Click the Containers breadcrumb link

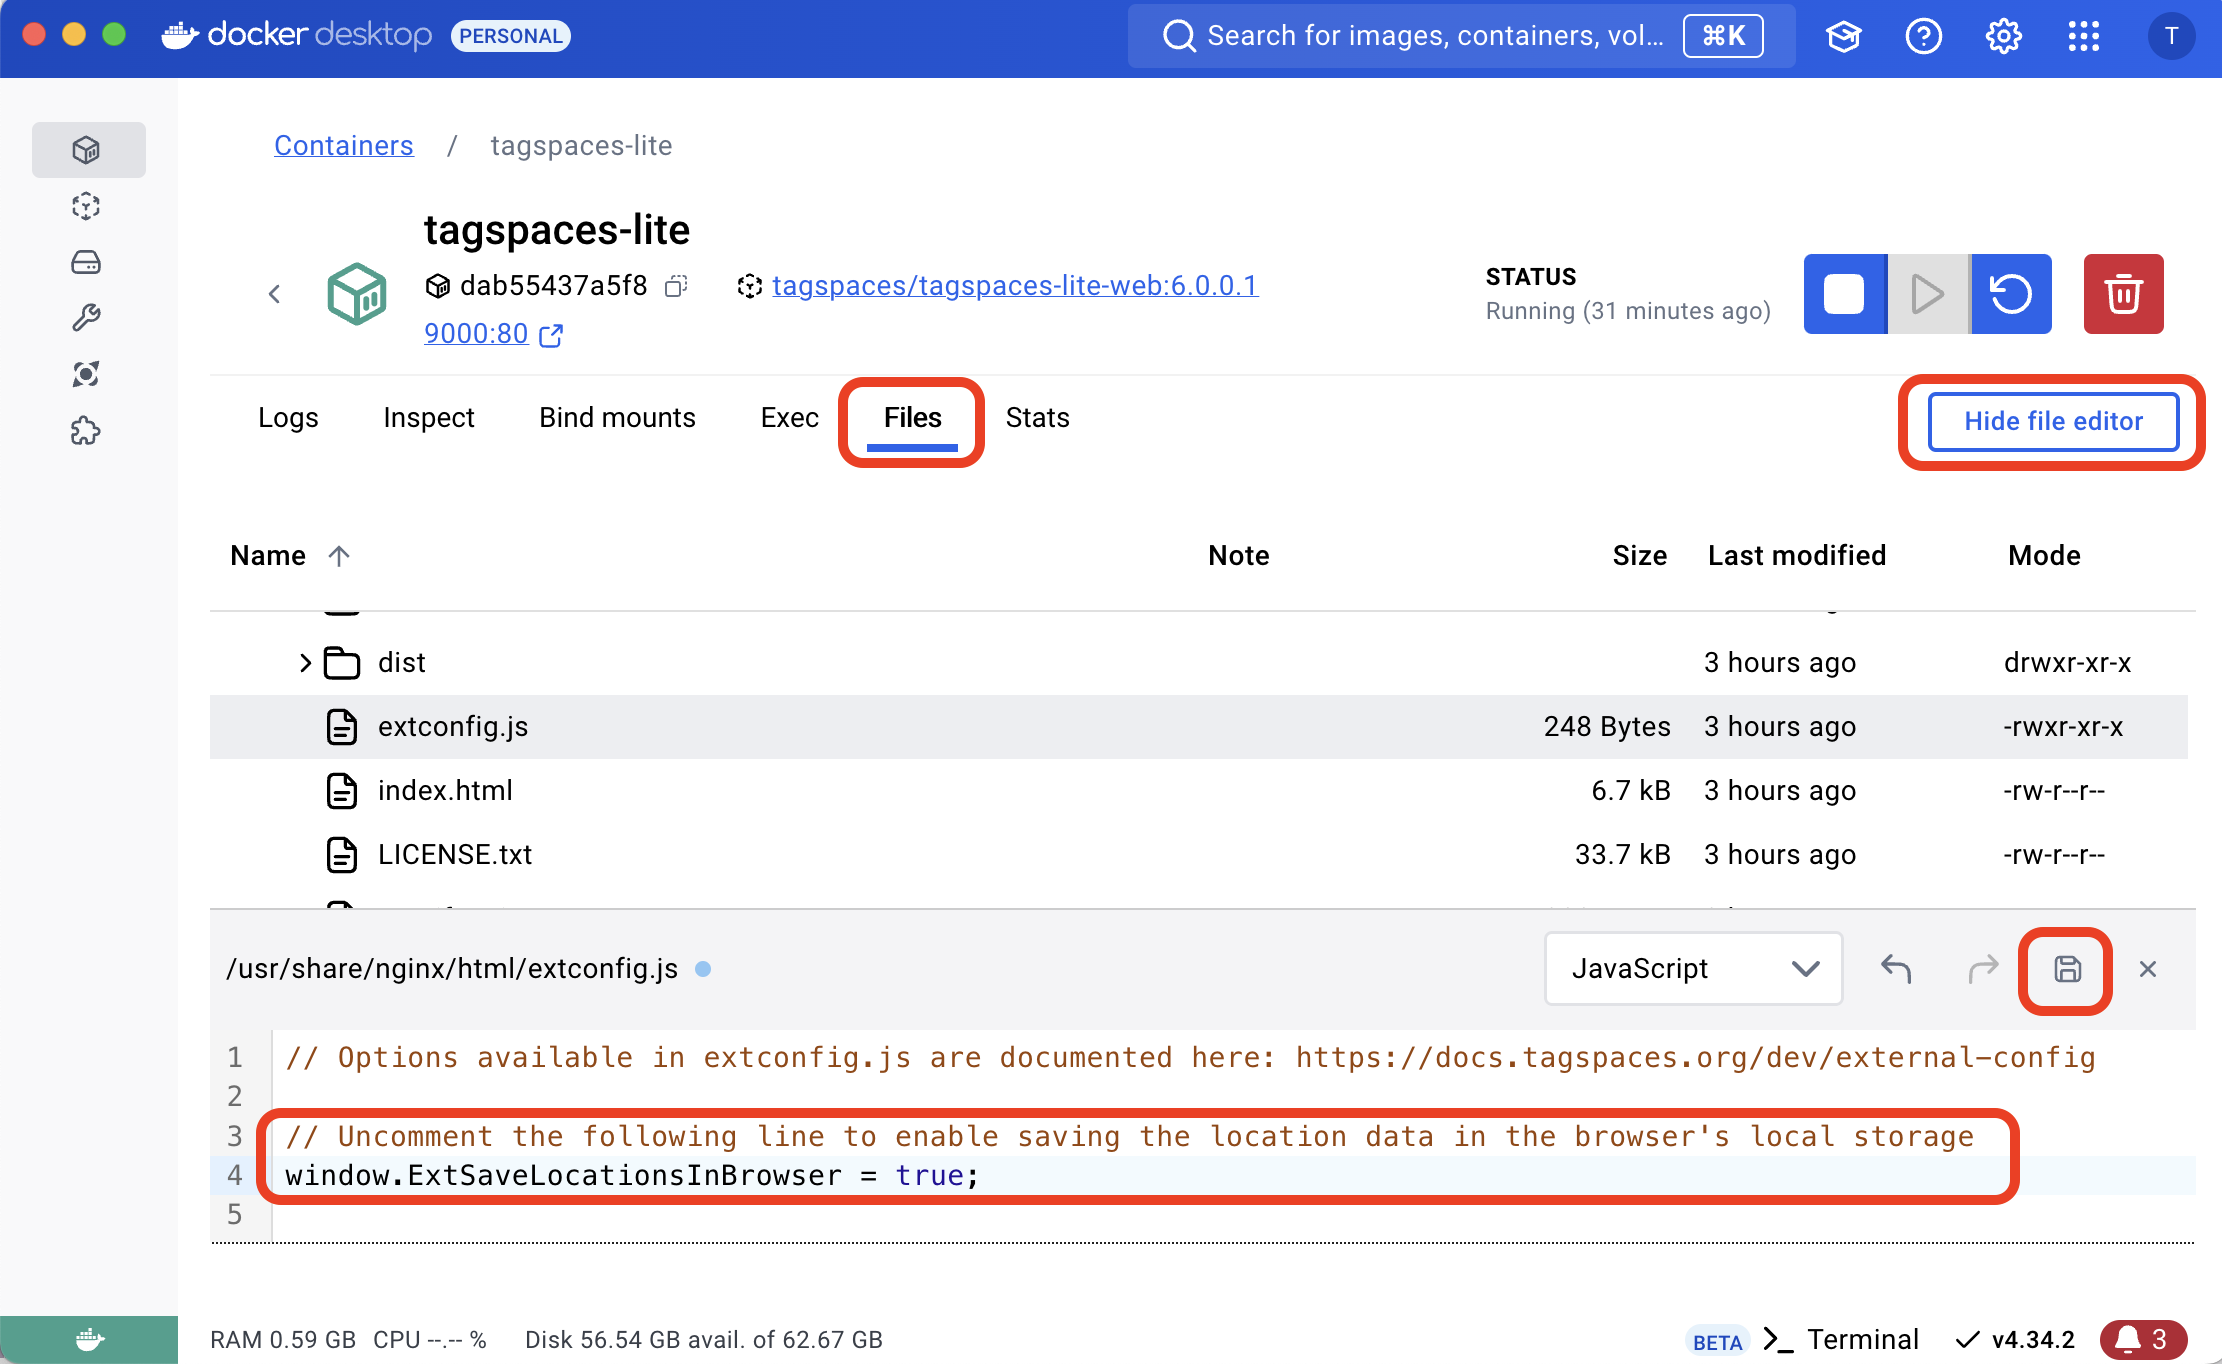tap(344, 144)
